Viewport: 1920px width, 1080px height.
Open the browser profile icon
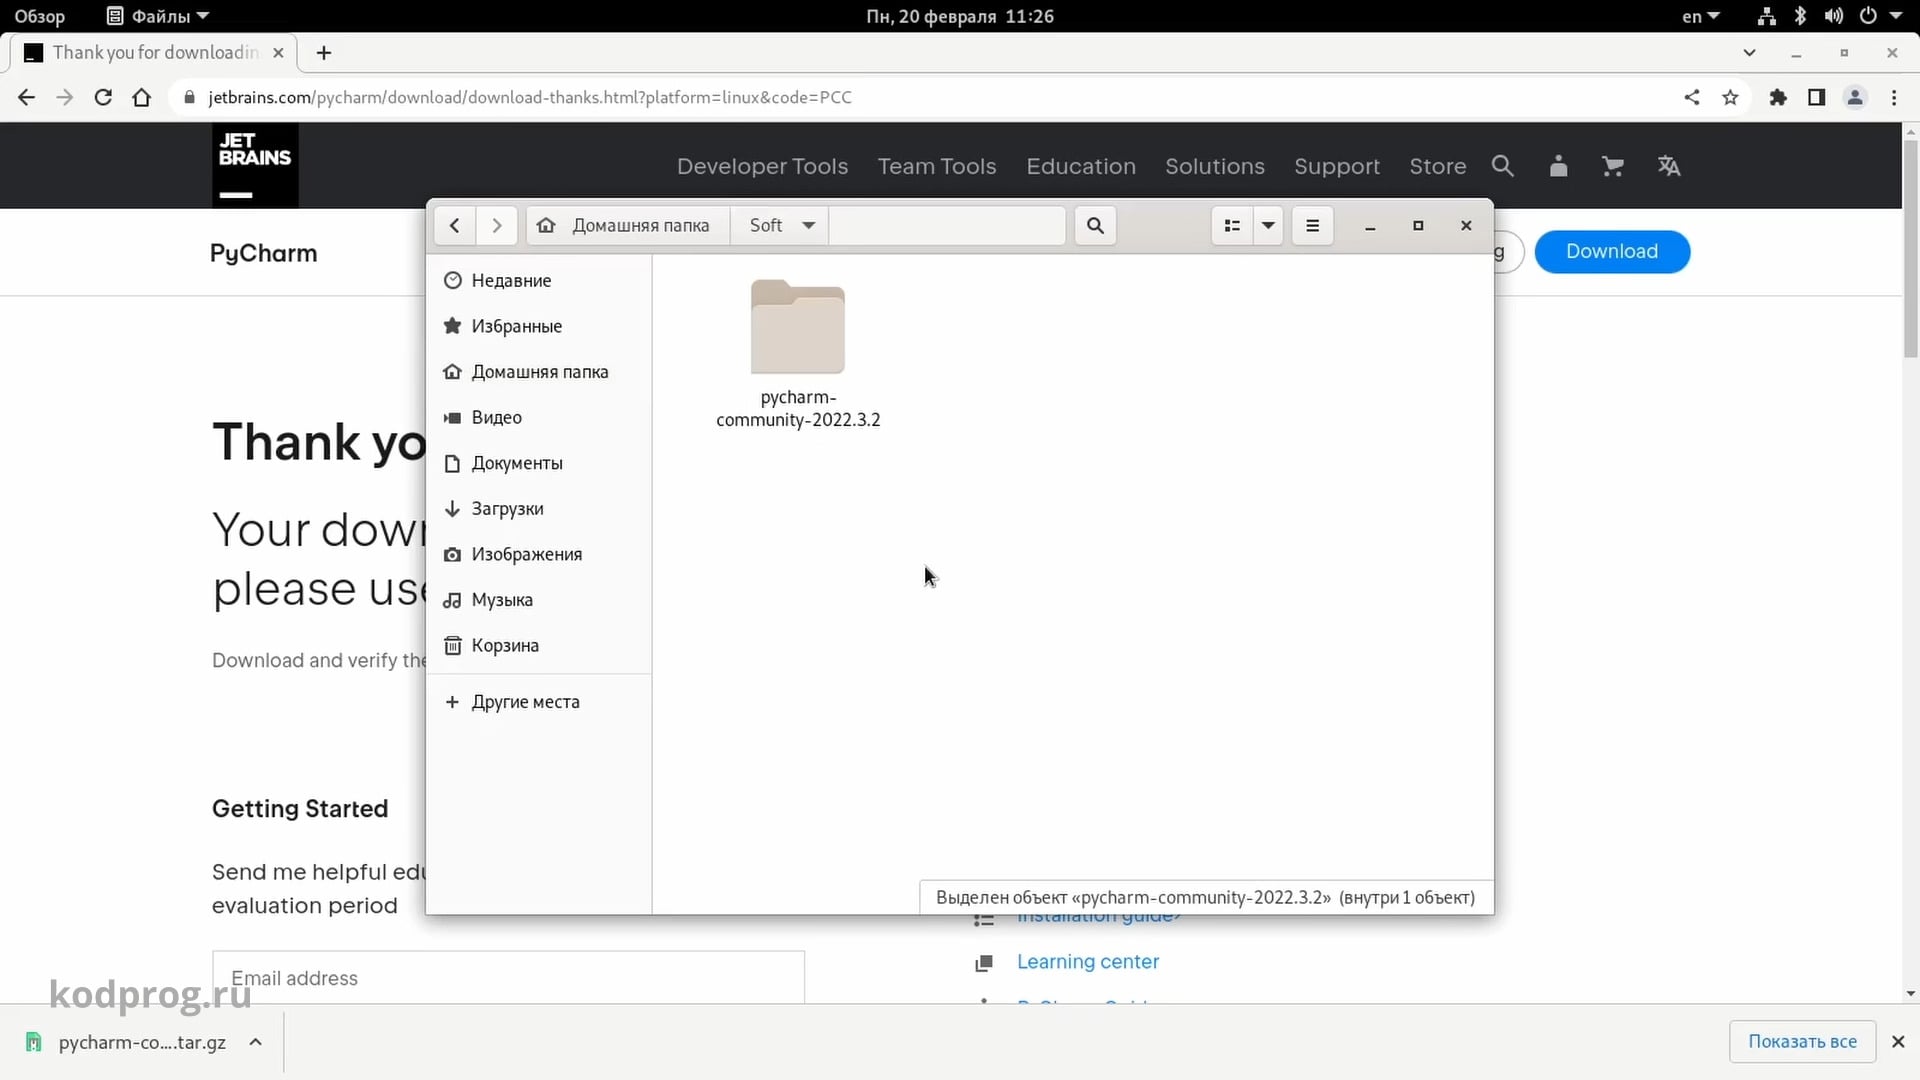(x=1855, y=97)
